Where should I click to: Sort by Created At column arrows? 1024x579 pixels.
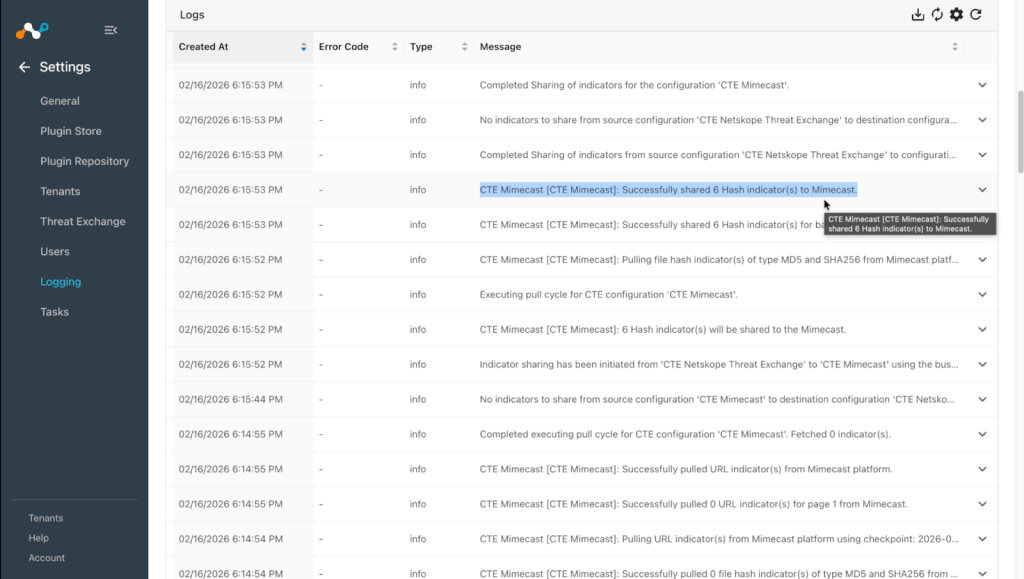click(304, 47)
